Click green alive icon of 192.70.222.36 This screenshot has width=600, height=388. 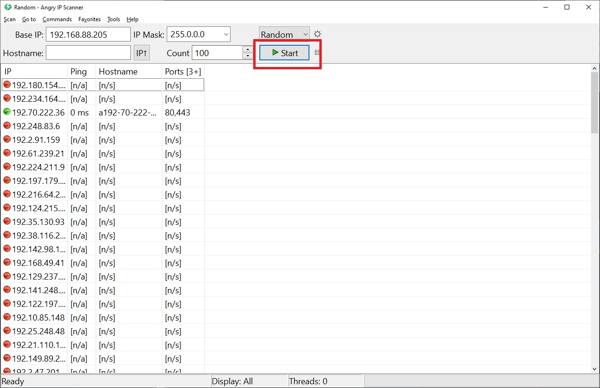7,112
